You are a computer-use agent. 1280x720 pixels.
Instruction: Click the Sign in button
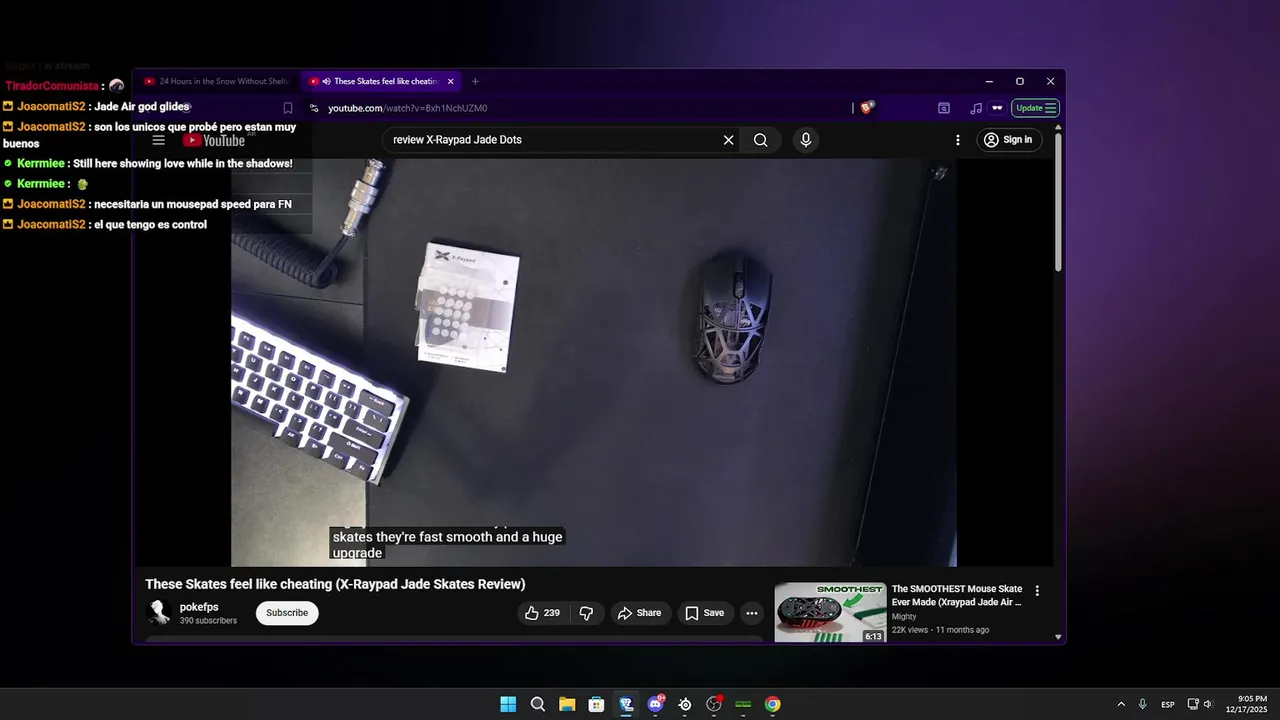(x=1009, y=140)
